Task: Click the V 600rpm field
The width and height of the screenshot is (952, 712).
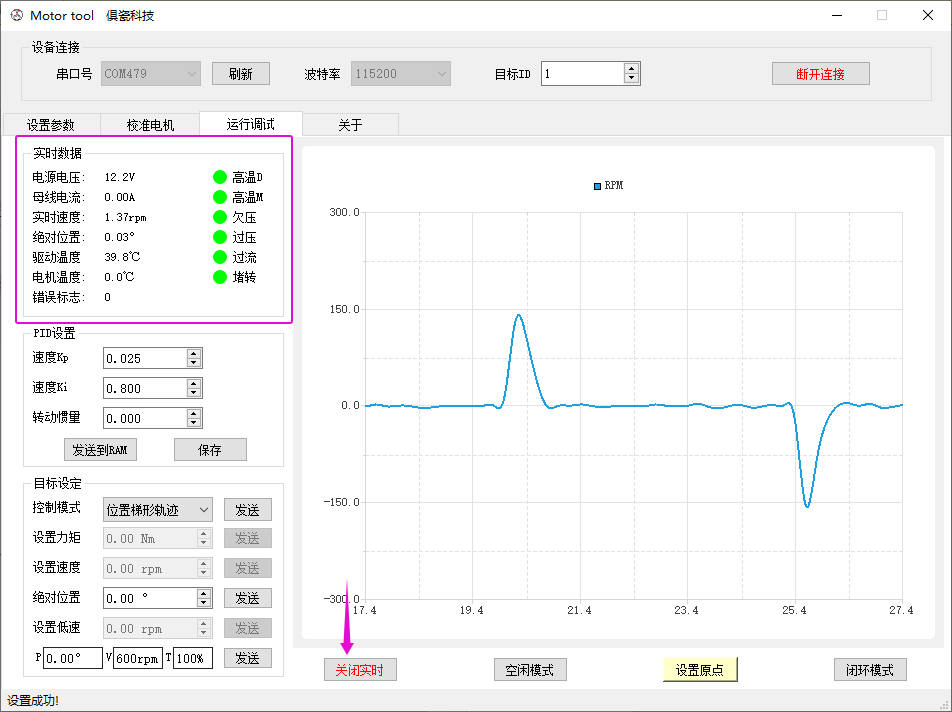Action: coord(138,658)
